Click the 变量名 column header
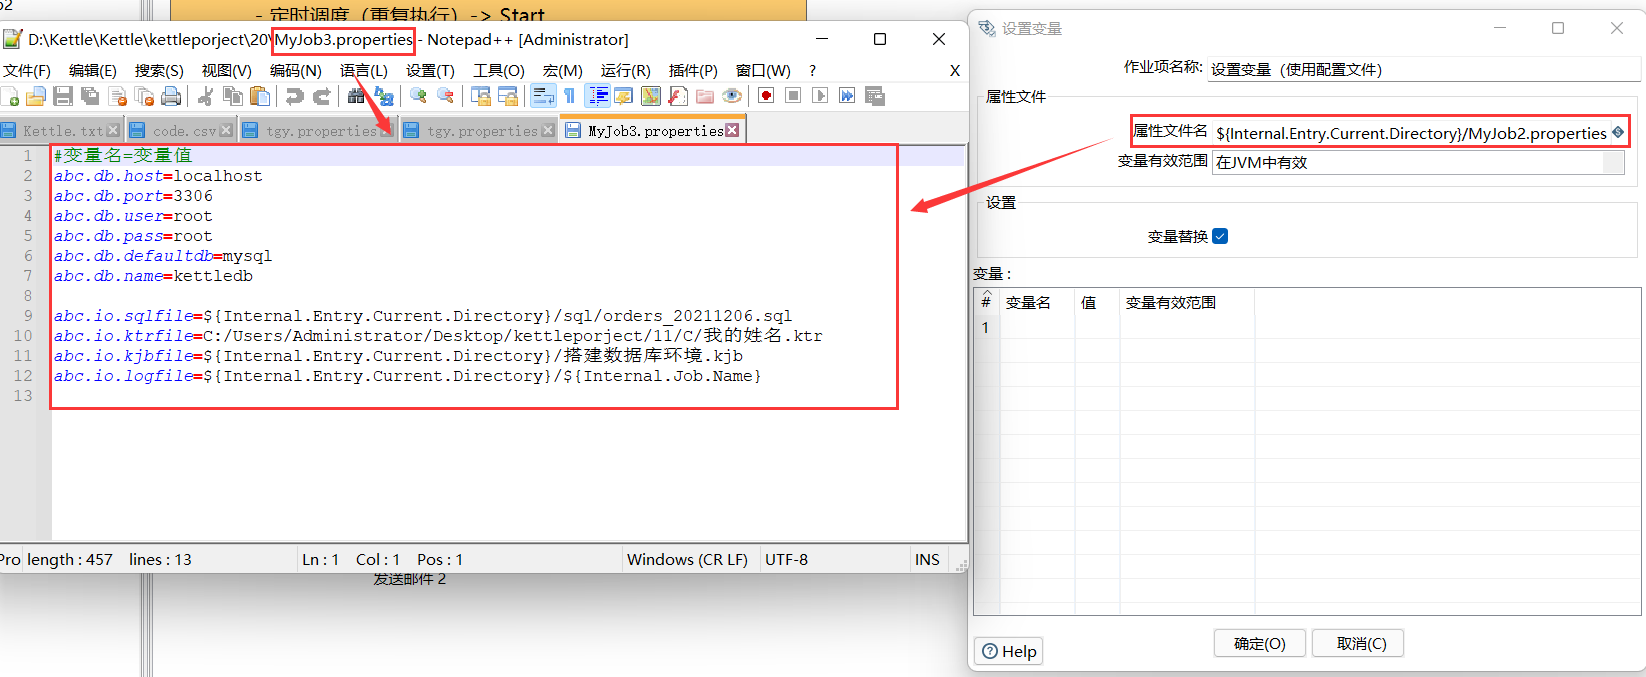Image resolution: width=1646 pixels, height=677 pixels. (x=1028, y=303)
